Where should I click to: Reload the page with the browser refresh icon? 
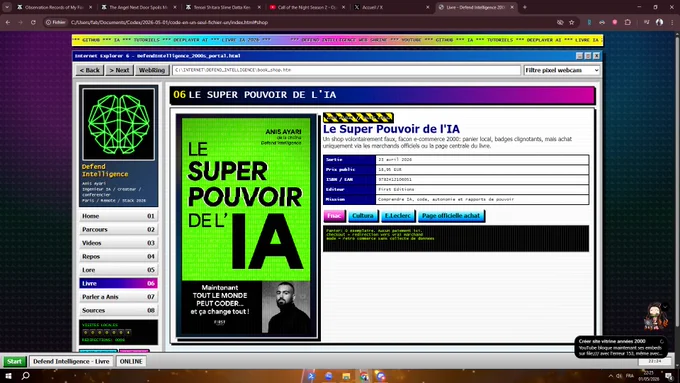pyautogui.click(x=33, y=22)
